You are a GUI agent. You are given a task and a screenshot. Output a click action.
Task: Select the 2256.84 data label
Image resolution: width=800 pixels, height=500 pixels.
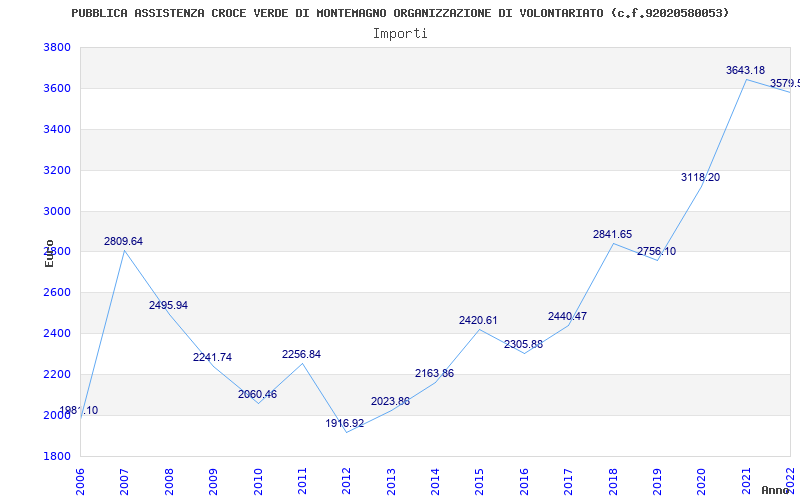coord(302,354)
